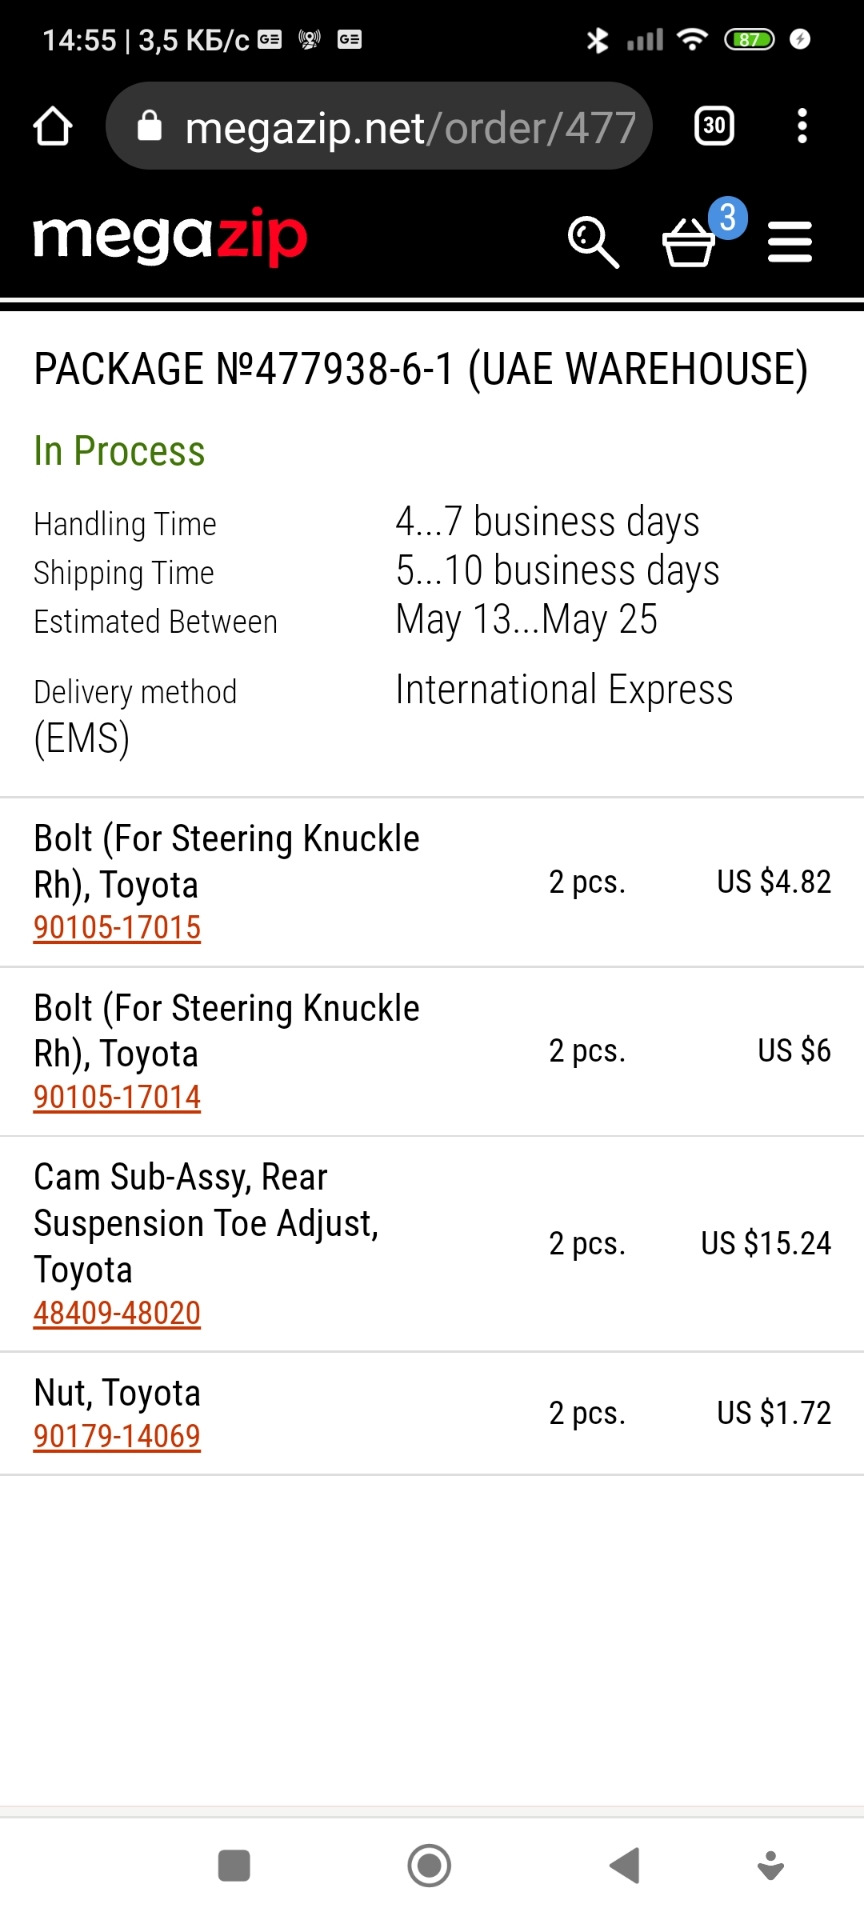Click the megazip logo

pyautogui.click(x=170, y=238)
